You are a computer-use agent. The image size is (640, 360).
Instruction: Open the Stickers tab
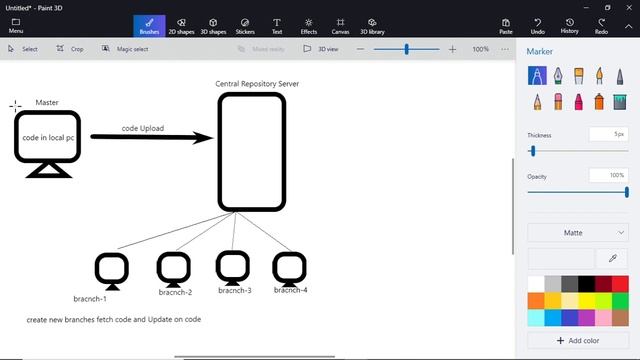pos(245,26)
